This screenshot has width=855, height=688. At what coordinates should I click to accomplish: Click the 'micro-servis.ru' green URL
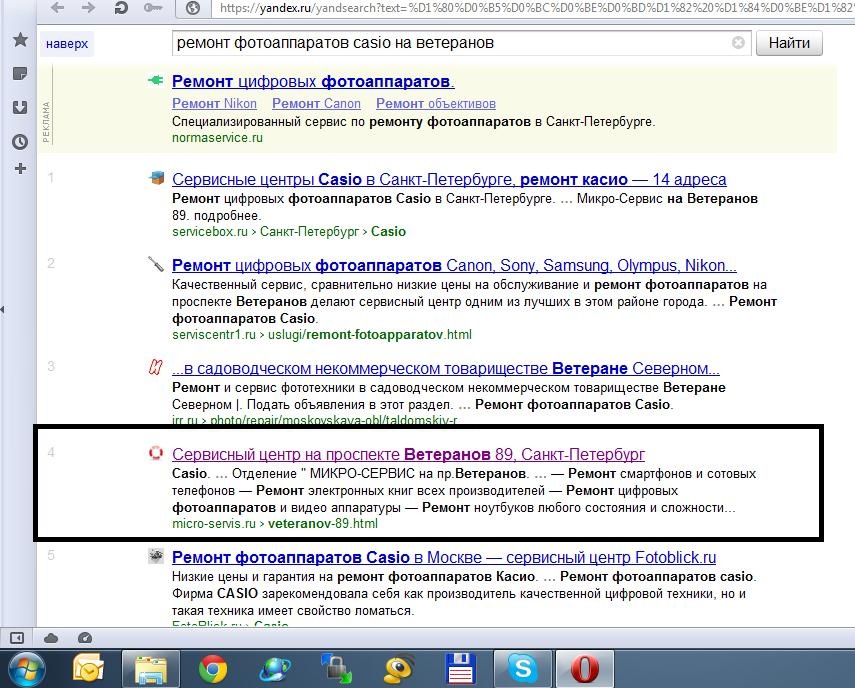214,524
